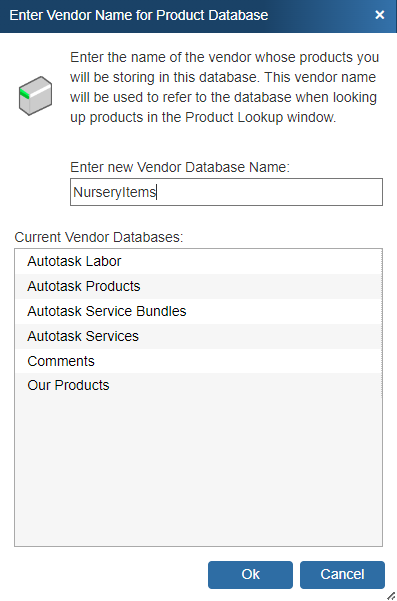Click the dialog title bar text
This screenshot has width=397, height=601.
click(139, 15)
